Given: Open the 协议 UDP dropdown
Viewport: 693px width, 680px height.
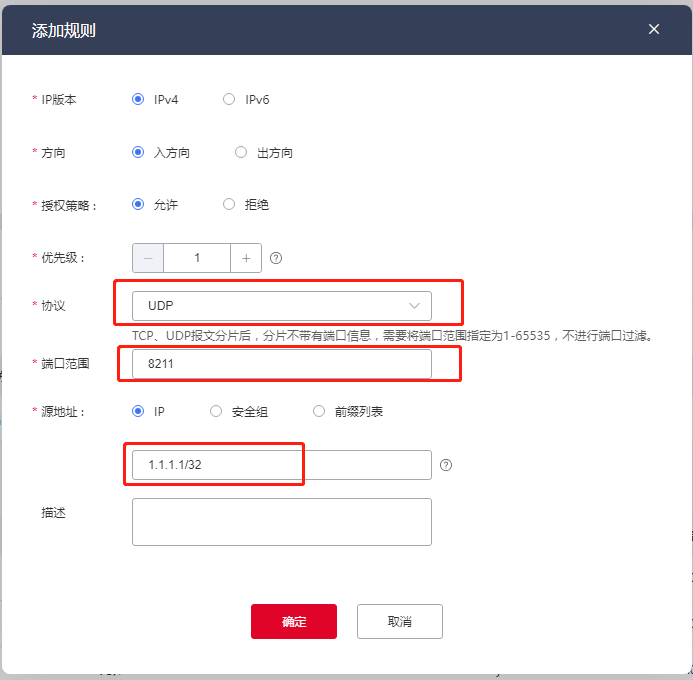Looking at the screenshot, I should [282, 306].
